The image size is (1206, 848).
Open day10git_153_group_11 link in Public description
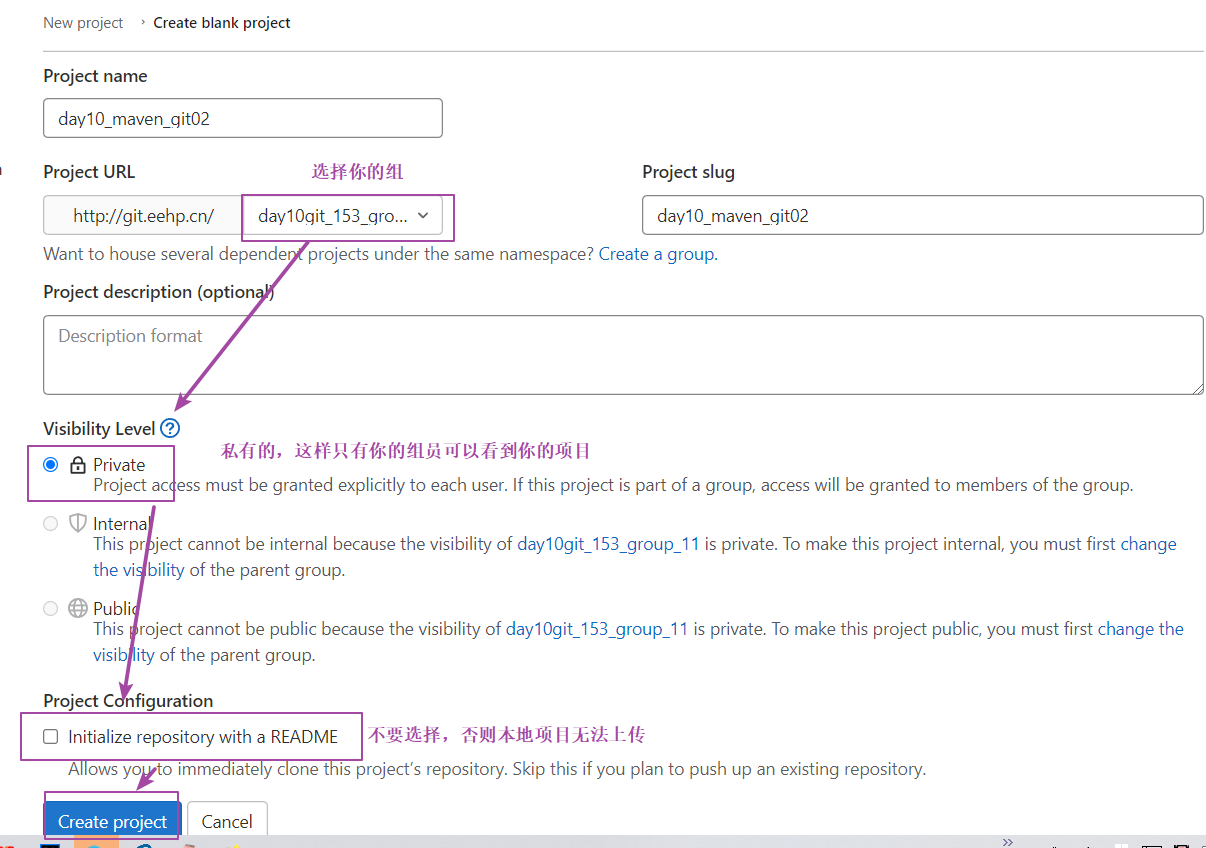pos(597,630)
